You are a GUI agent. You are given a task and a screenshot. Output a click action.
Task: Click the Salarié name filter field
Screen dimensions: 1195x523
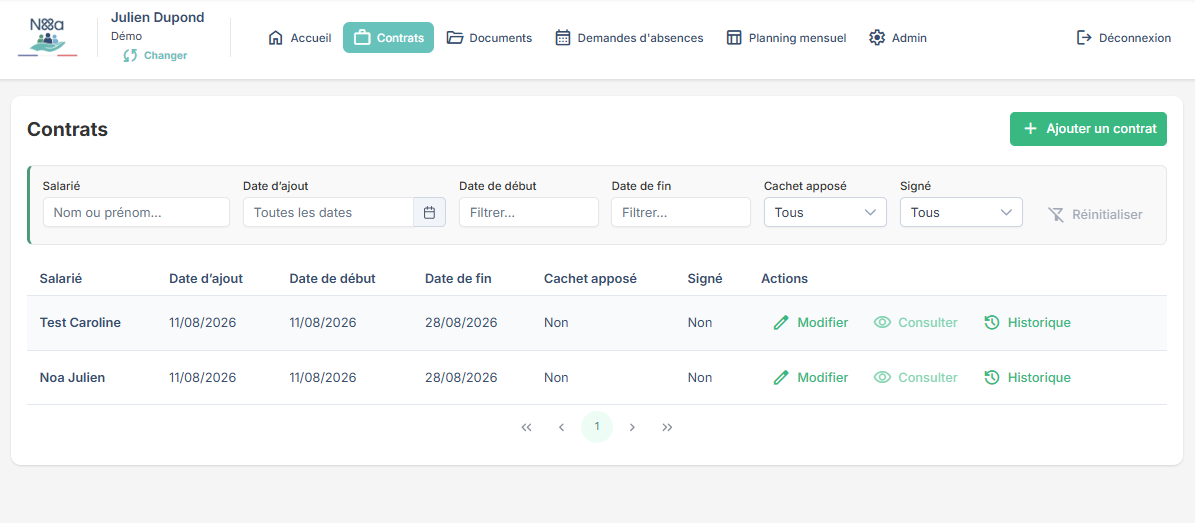coord(136,212)
